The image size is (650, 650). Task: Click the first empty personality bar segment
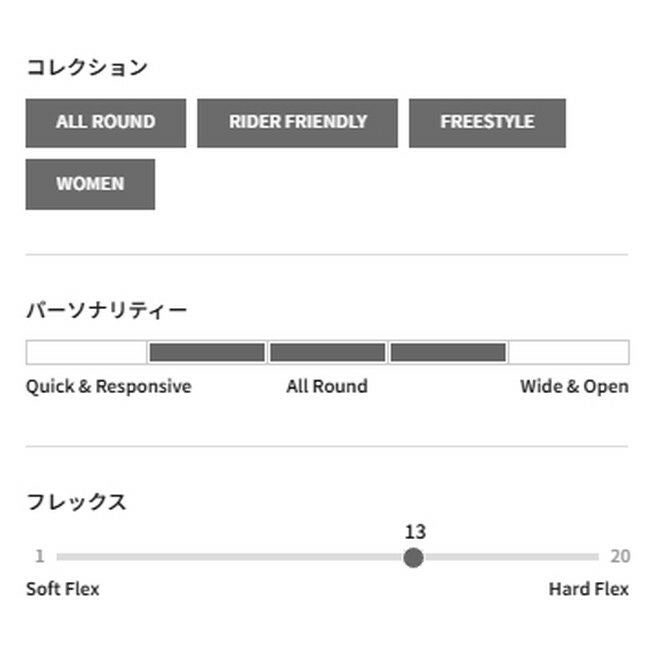click(87, 352)
